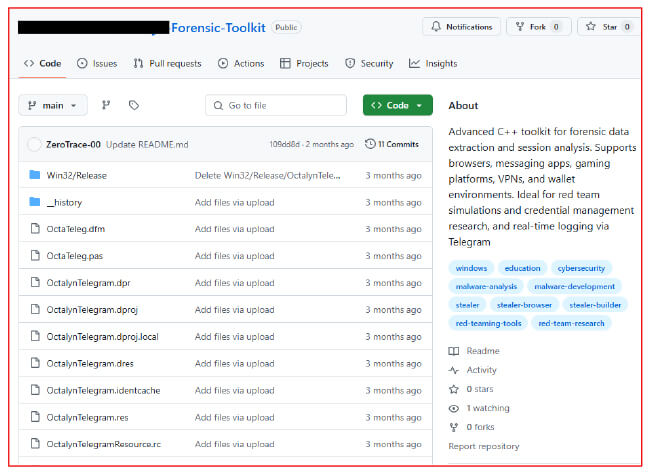Open the Insights tab
This screenshot has height=474, width=653.
coord(433,63)
